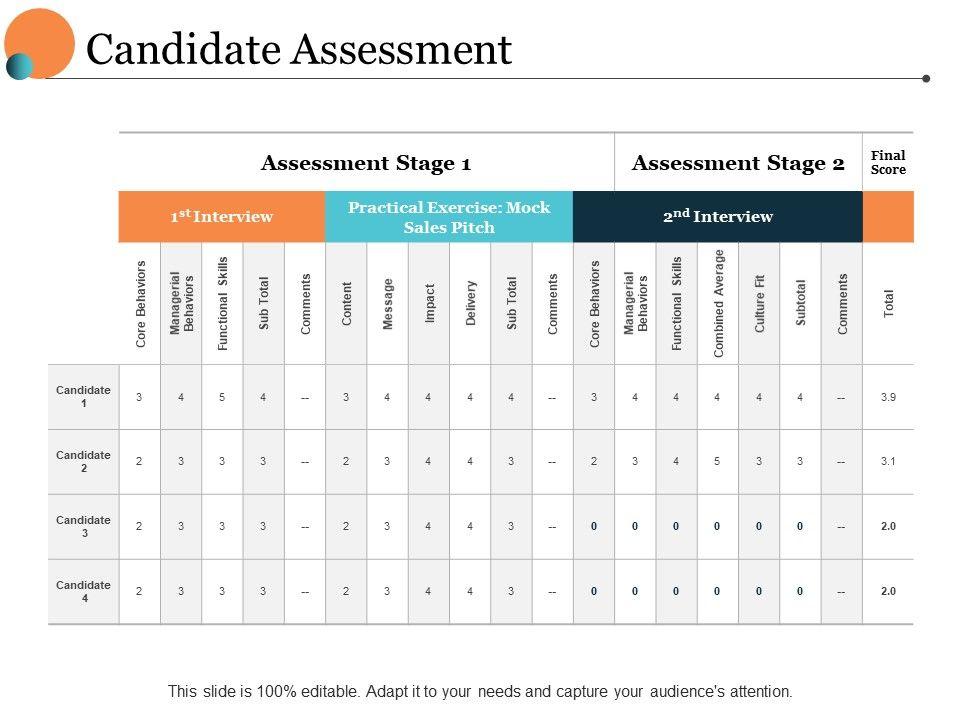The width and height of the screenshot is (960, 720).
Task: Click the Final Score header cell
Action: point(888,162)
